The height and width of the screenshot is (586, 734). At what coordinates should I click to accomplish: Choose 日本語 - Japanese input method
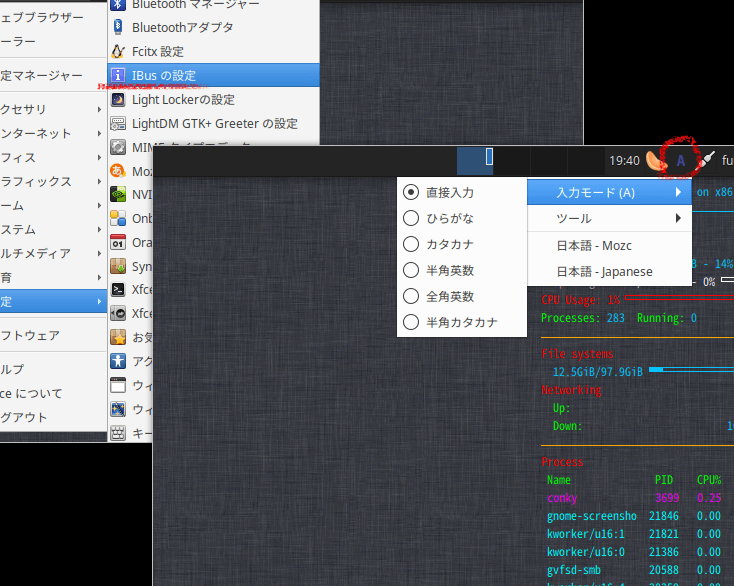point(609,271)
